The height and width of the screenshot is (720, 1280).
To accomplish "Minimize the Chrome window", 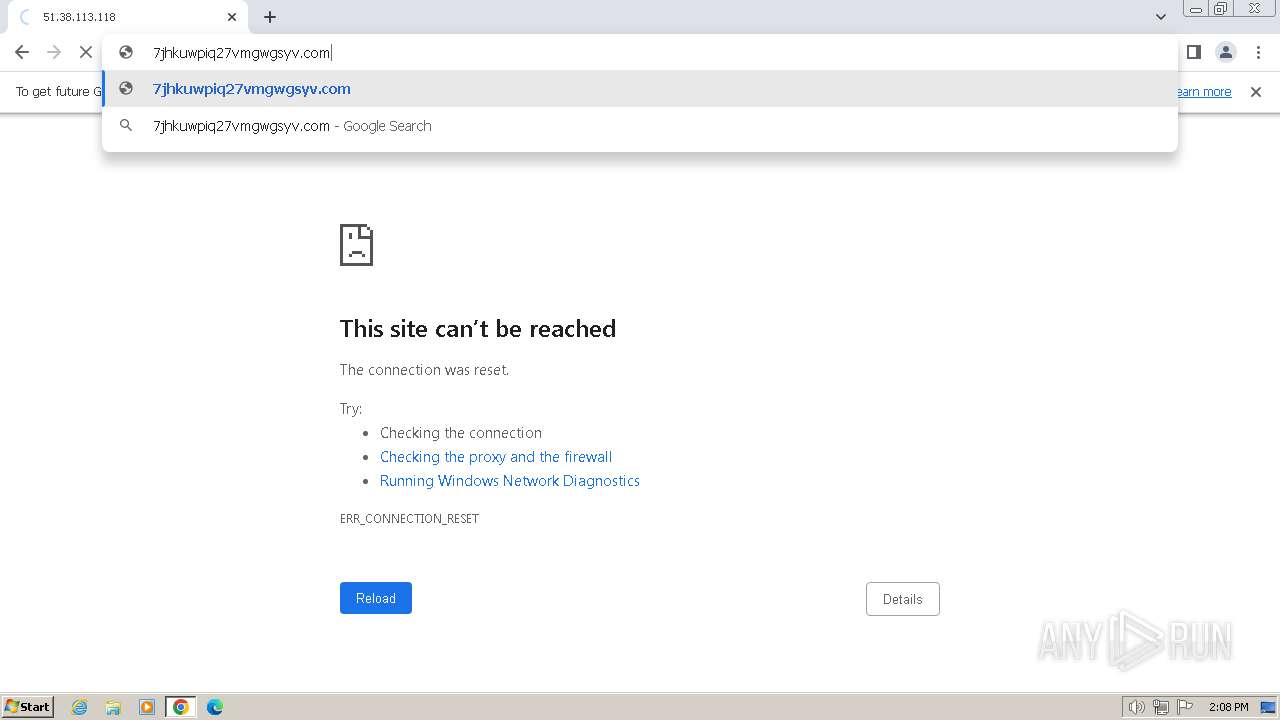I will pyautogui.click(x=1196, y=9).
